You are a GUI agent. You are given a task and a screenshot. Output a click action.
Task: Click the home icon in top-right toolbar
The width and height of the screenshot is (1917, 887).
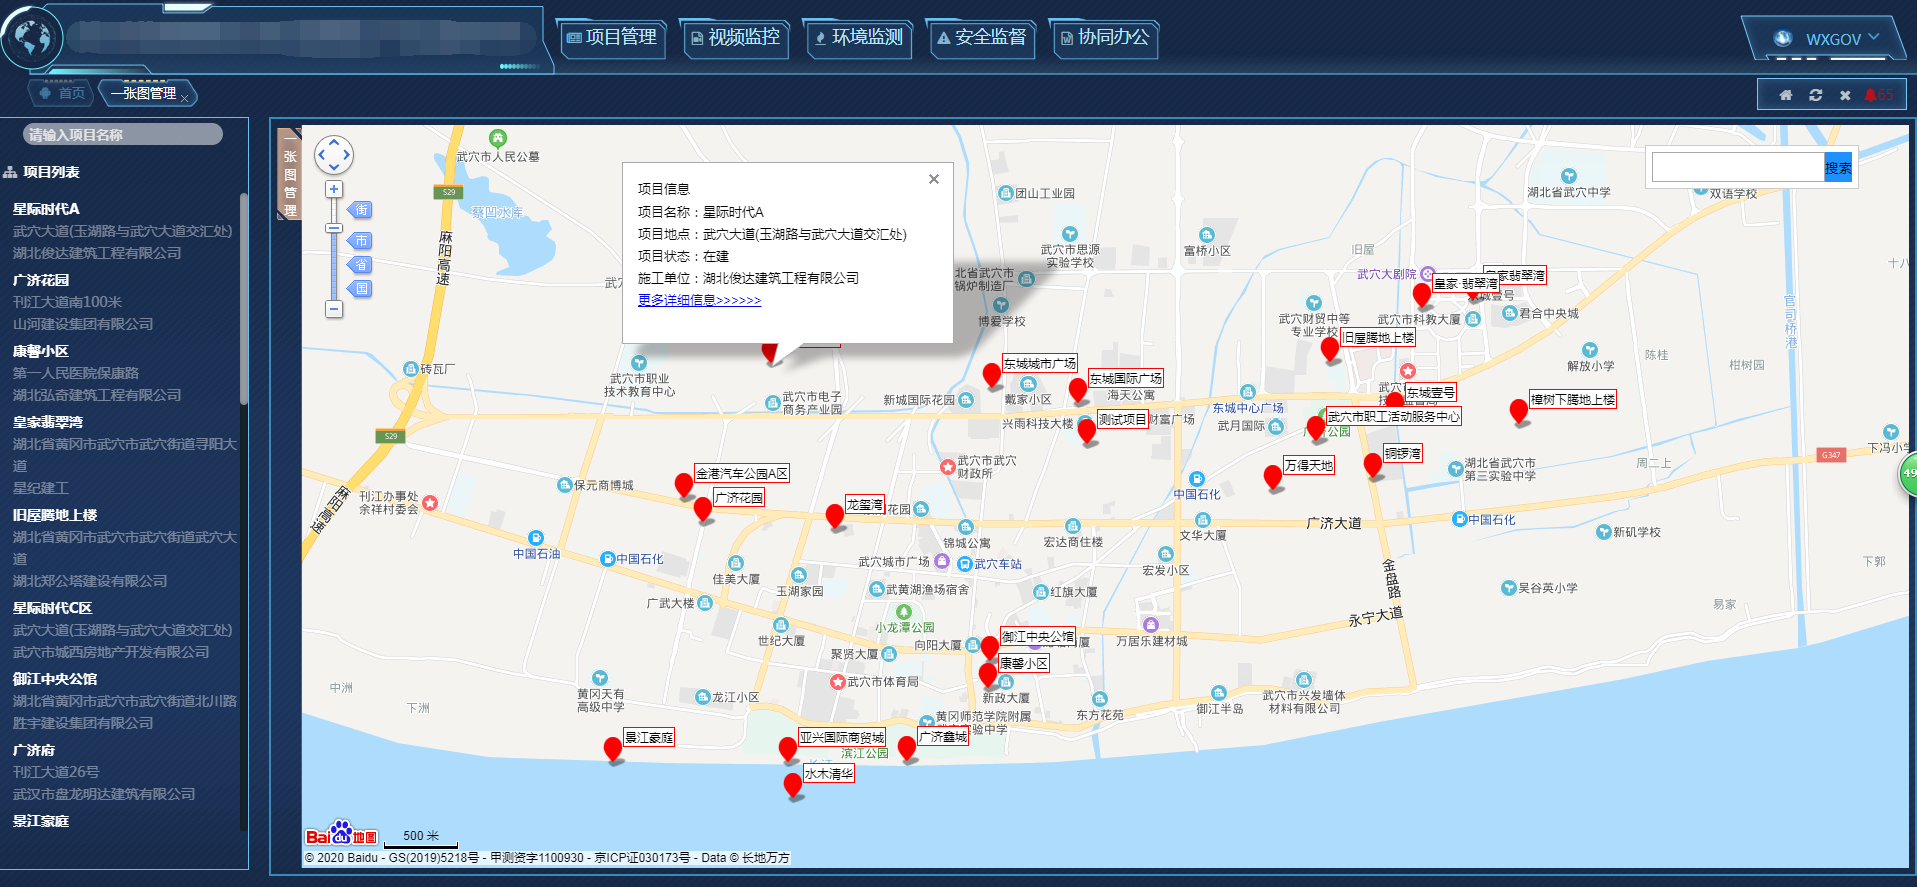pos(1785,95)
